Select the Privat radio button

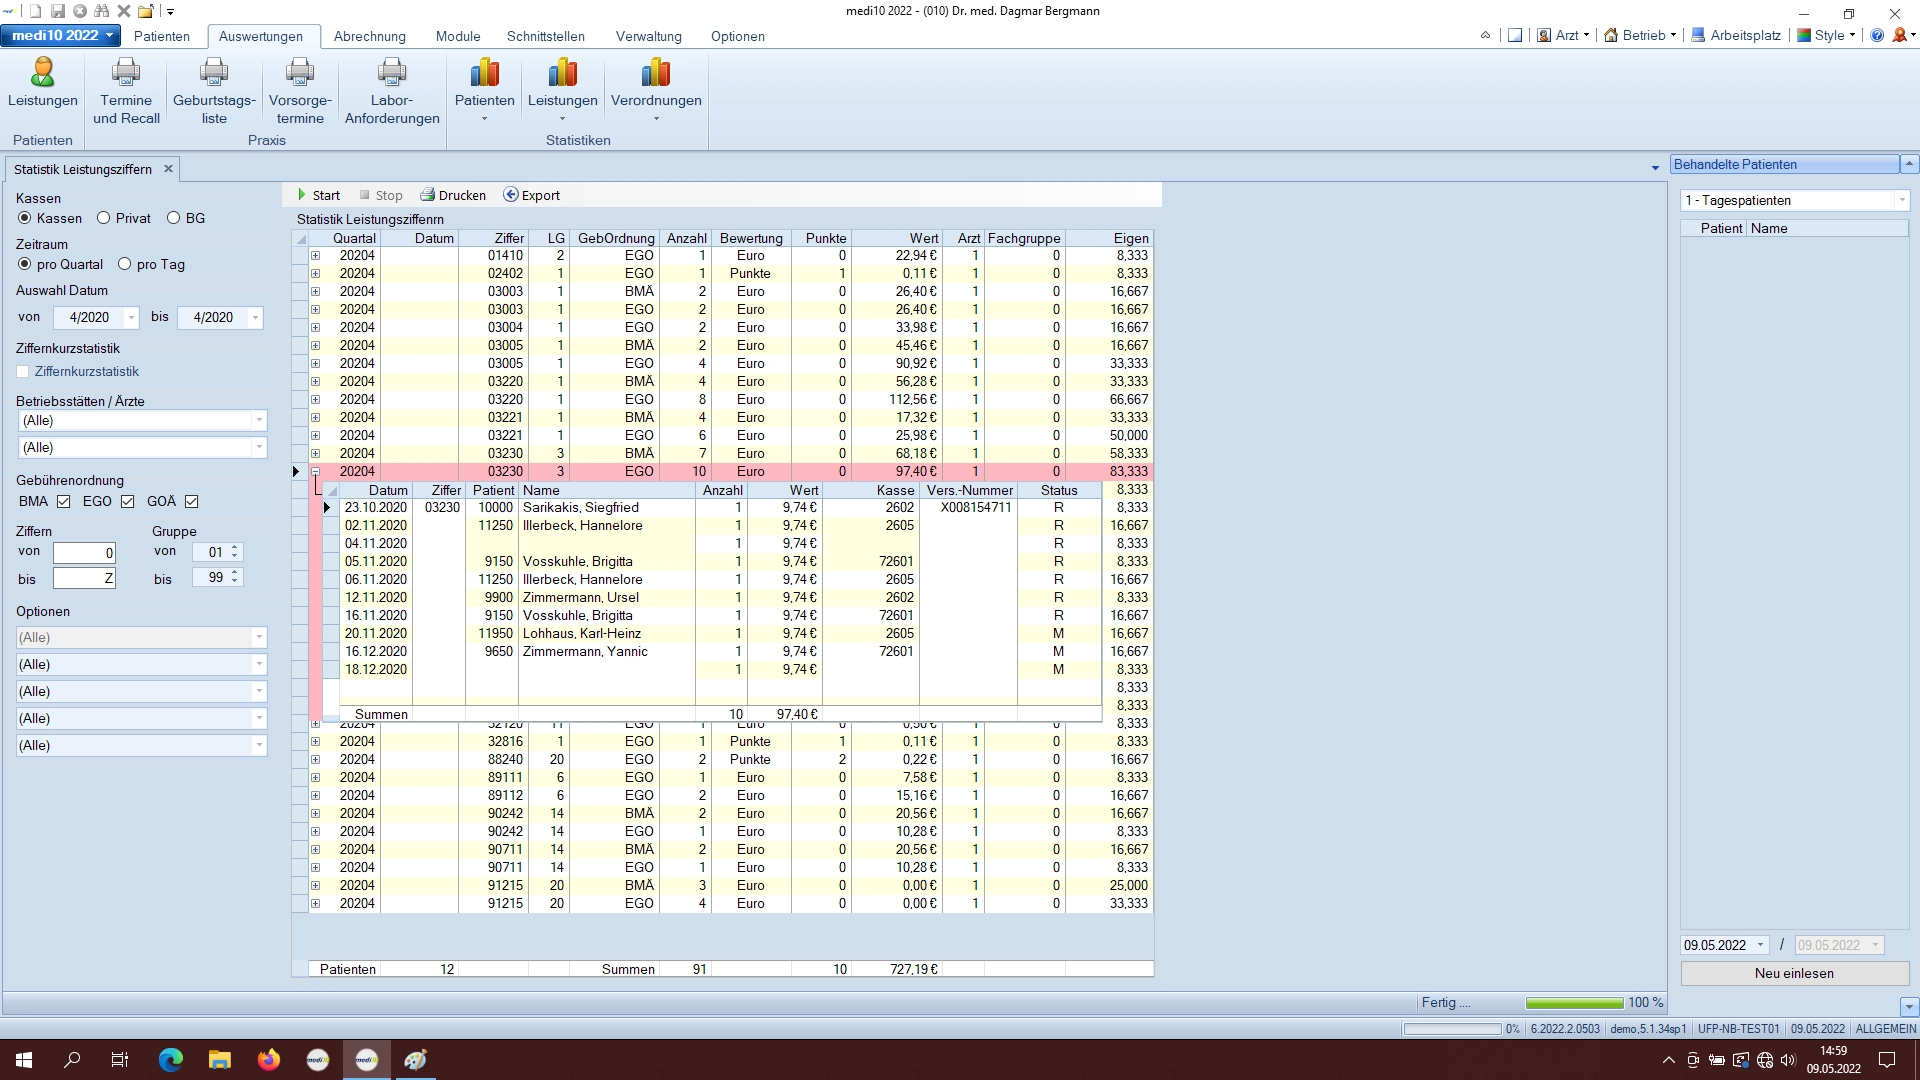103,218
